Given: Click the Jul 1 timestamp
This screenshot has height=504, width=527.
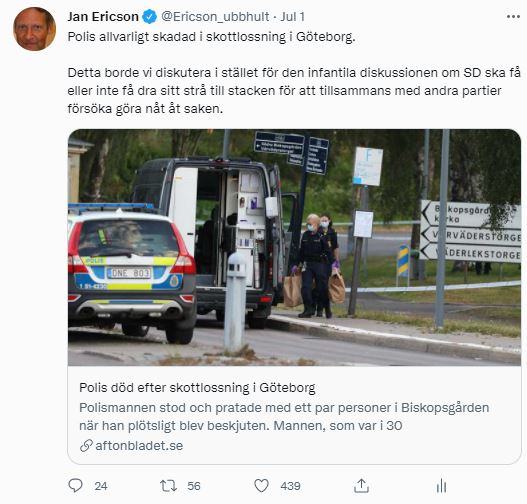Looking at the screenshot, I should (292, 16).
